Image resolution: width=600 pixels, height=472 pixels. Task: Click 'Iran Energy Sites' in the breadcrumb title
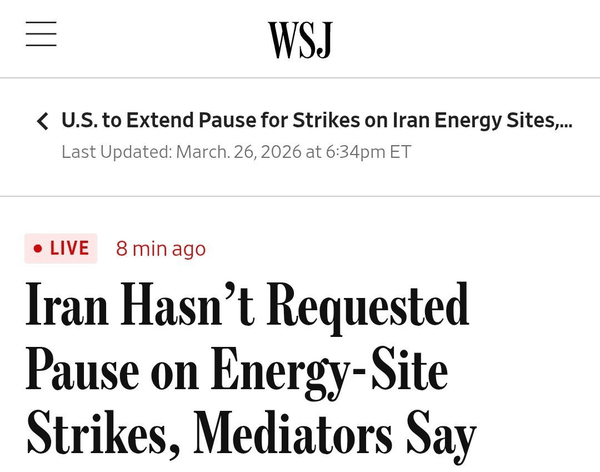click(x=478, y=122)
